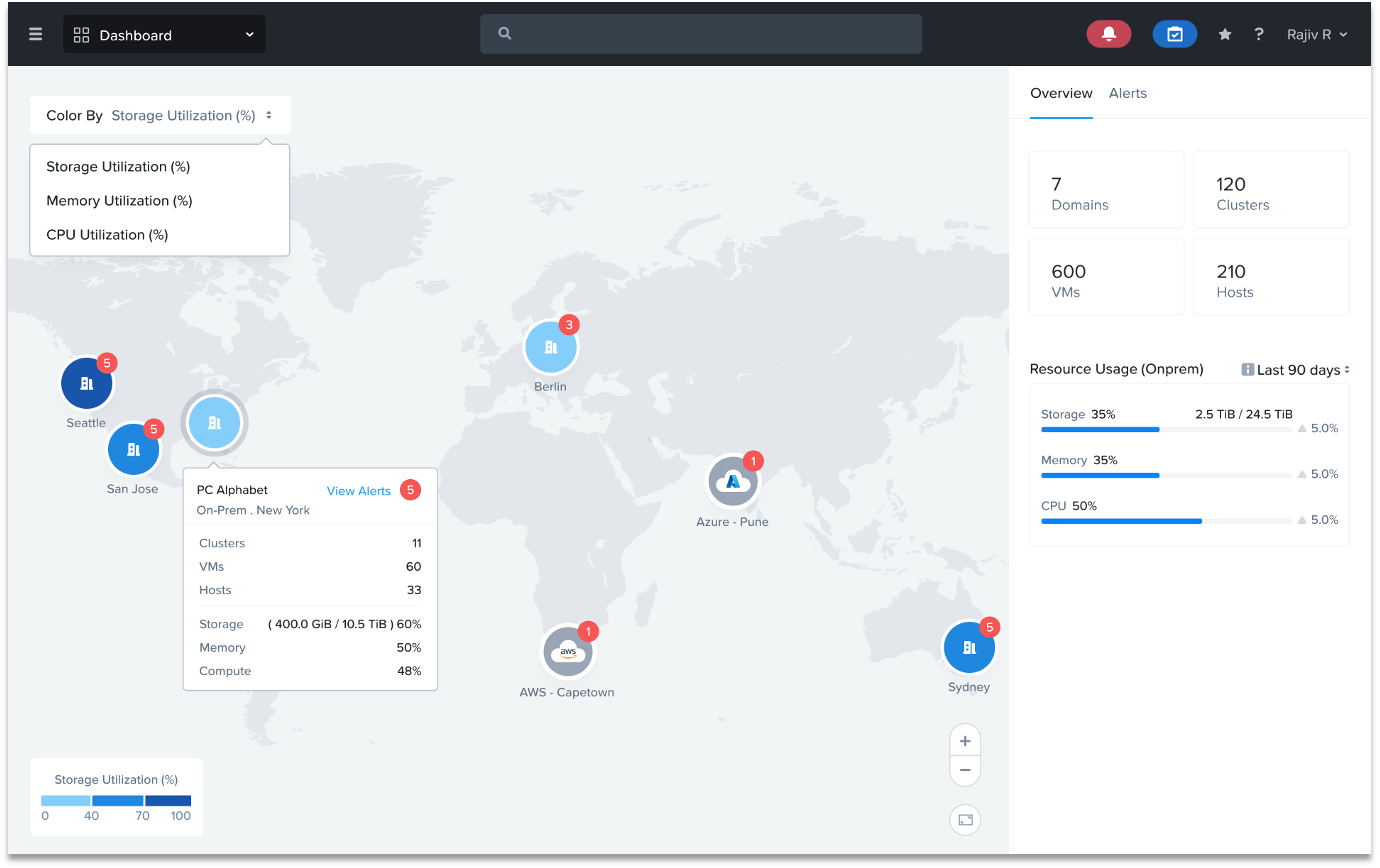Click the search input field
The height and width of the screenshot is (868, 1380).
701,34
